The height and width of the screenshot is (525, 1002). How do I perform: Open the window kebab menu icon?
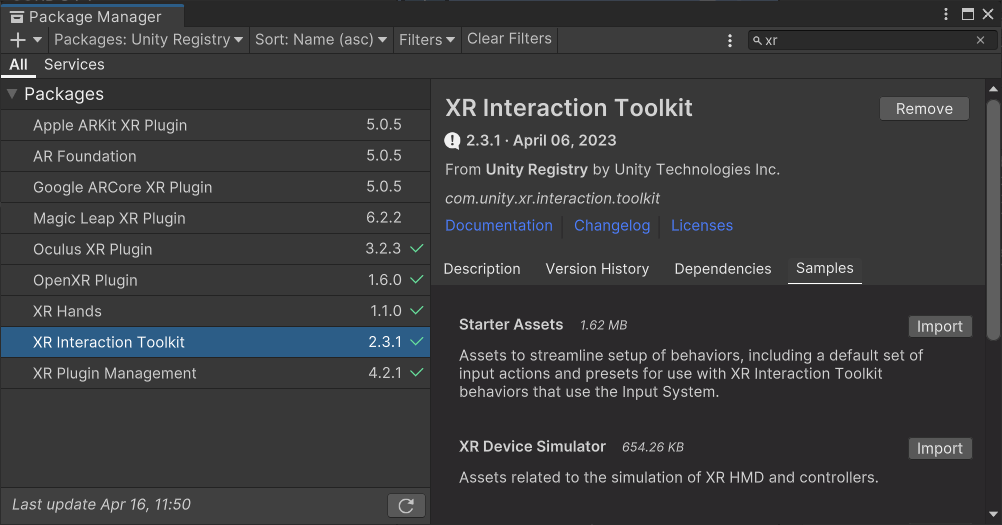pos(946,14)
